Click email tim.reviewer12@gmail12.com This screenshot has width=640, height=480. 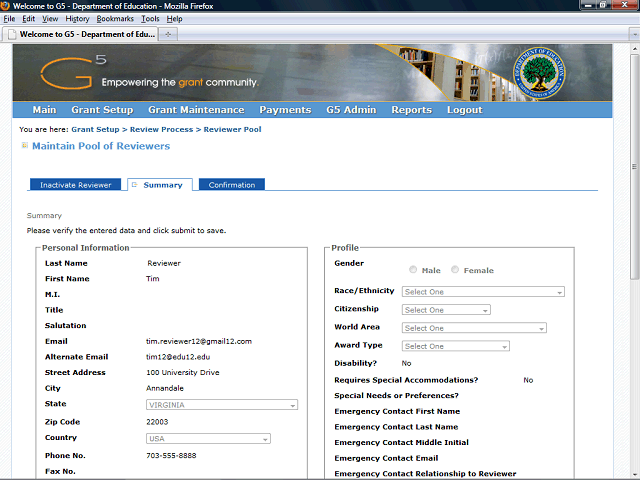pyautogui.click(x=199, y=341)
